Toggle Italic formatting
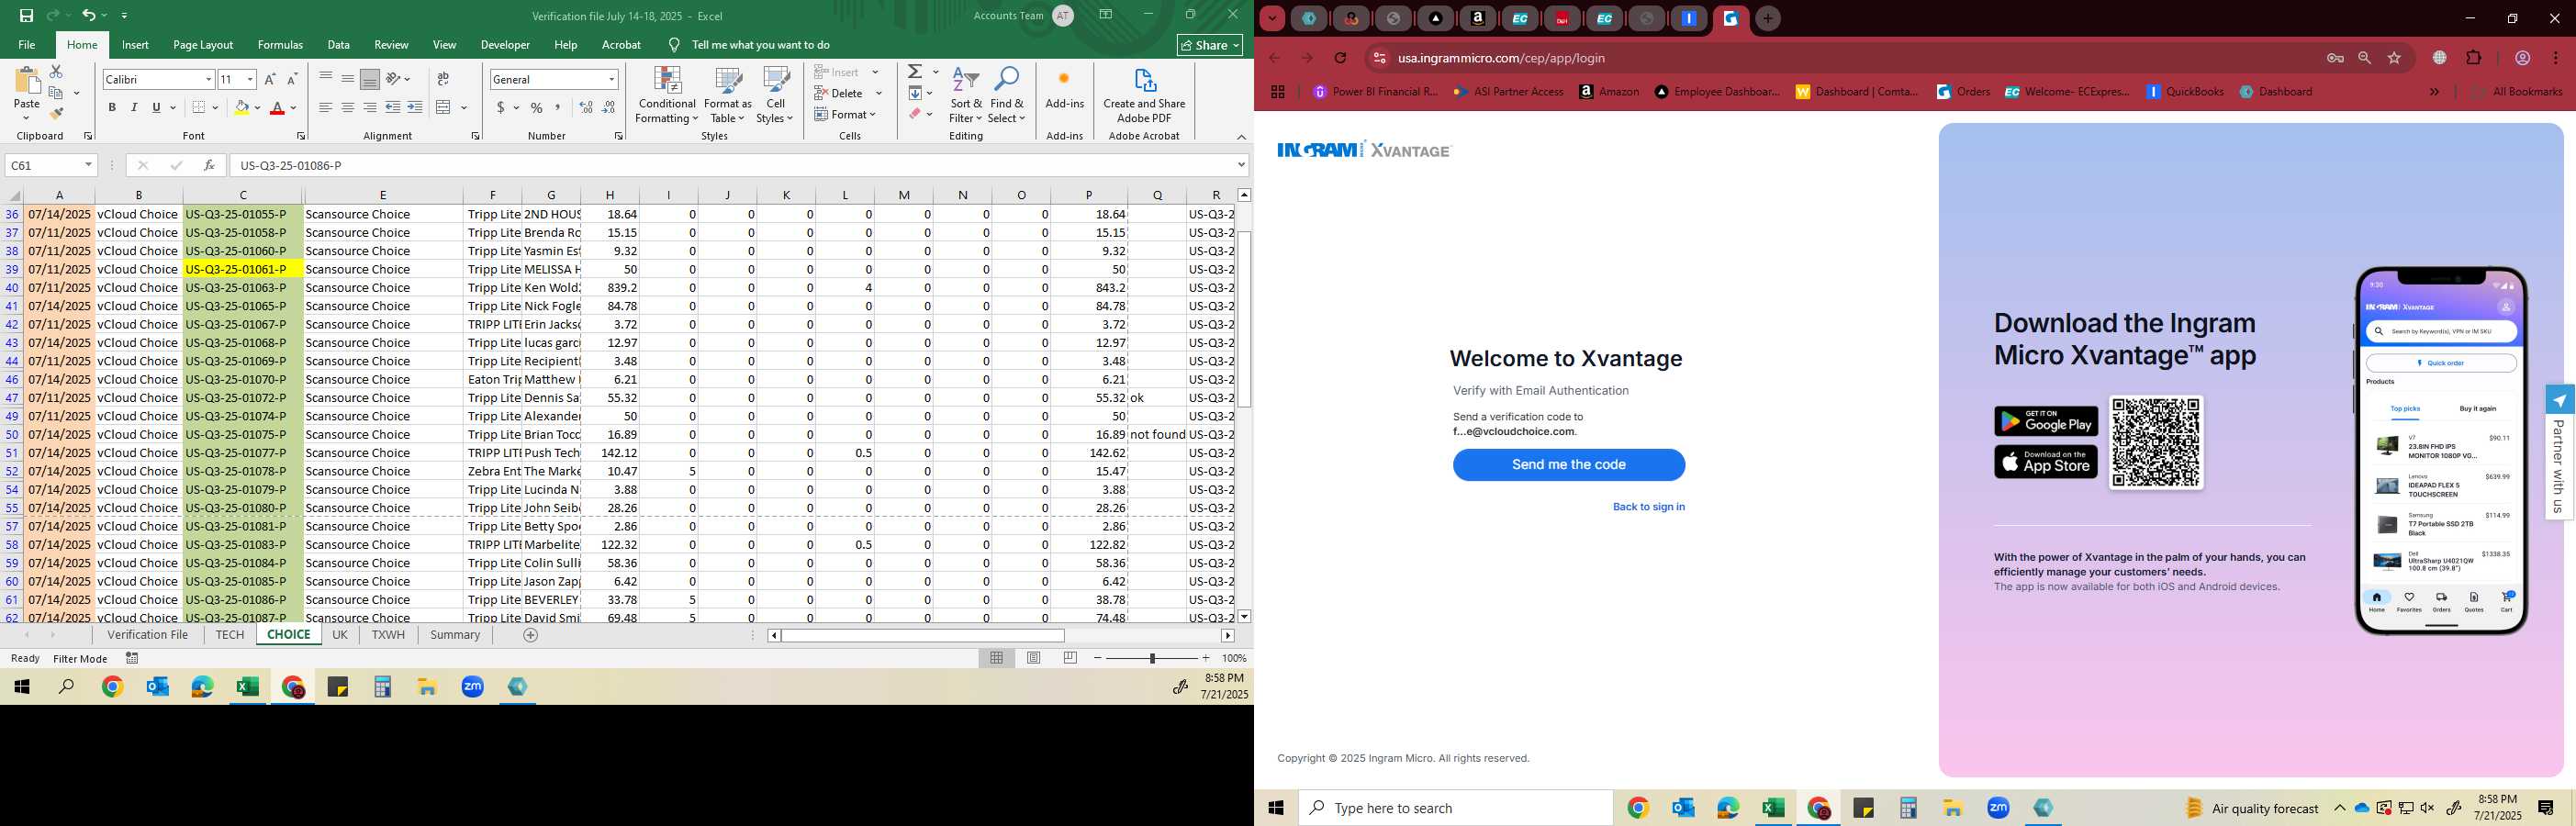The height and width of the screenshot is (826, 2576). (x=134, y=107)
